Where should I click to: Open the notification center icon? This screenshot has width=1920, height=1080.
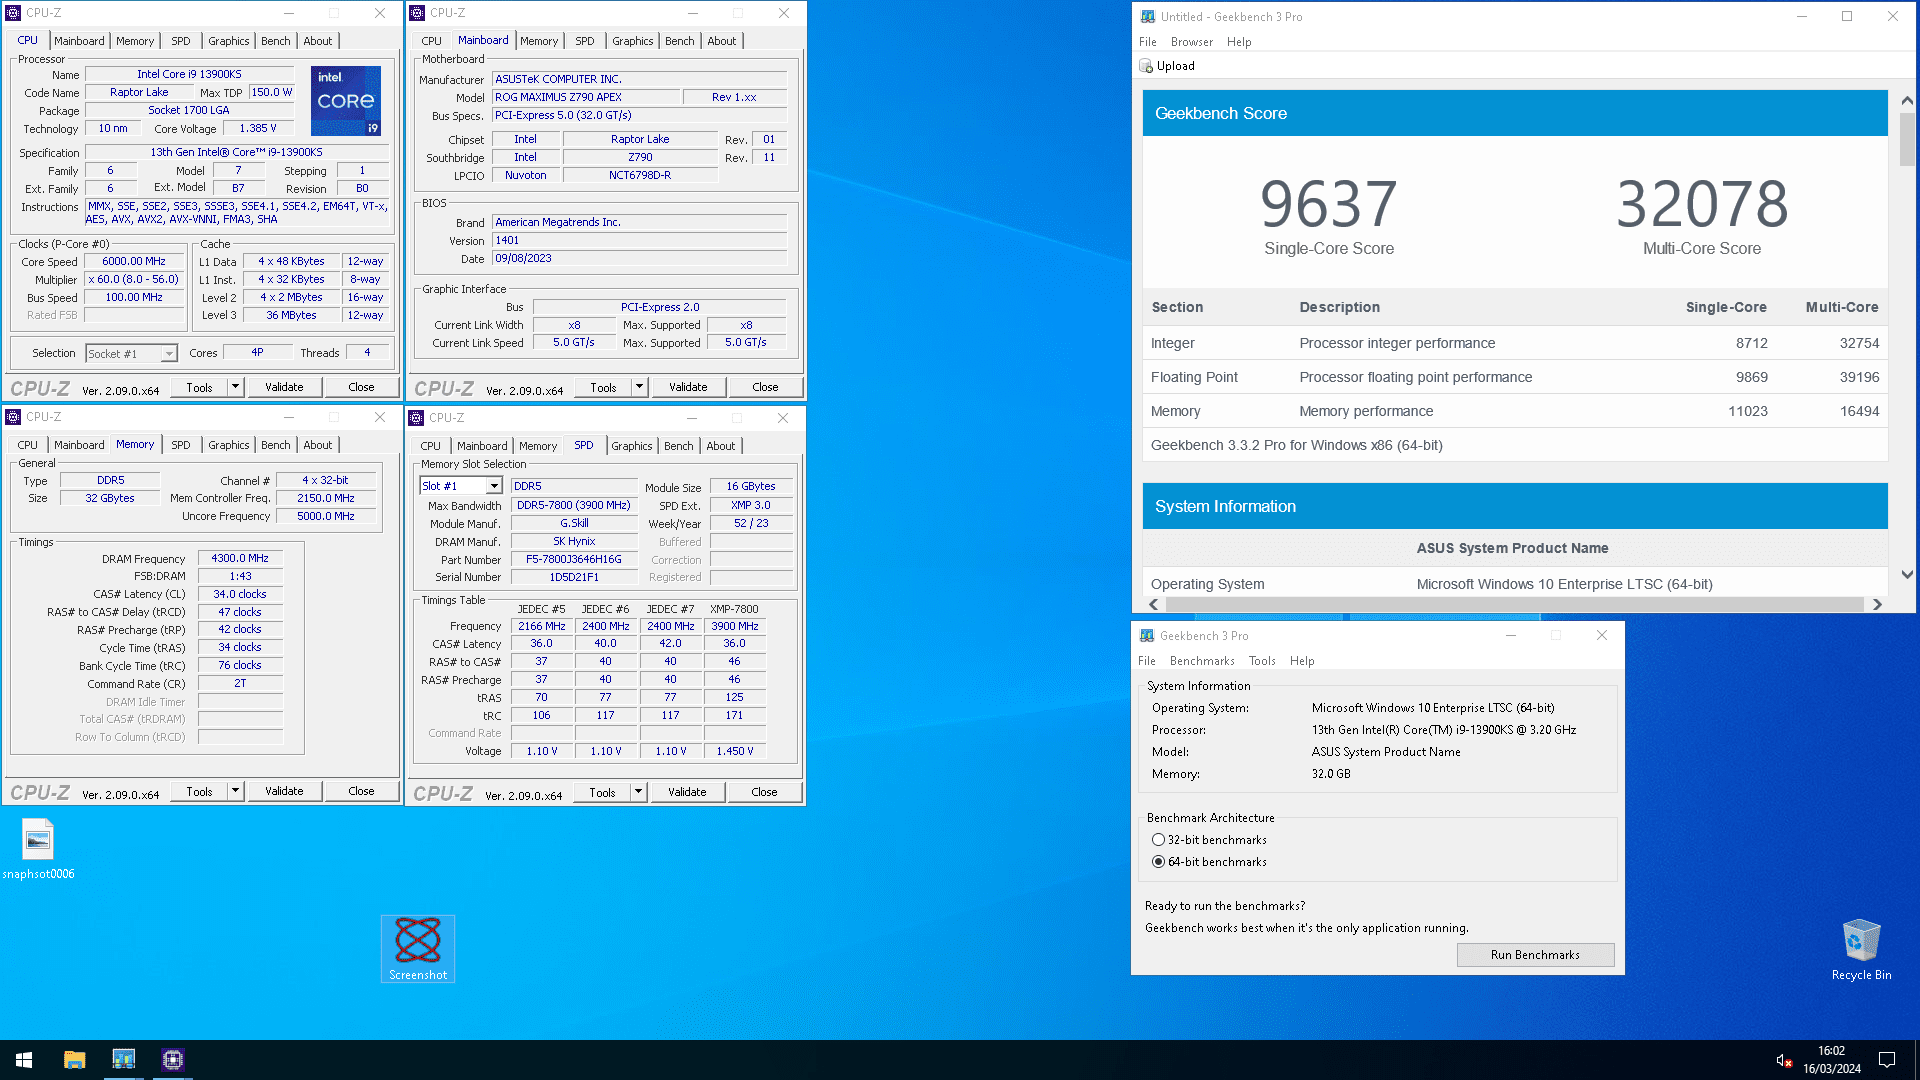pos(1887,1060)
